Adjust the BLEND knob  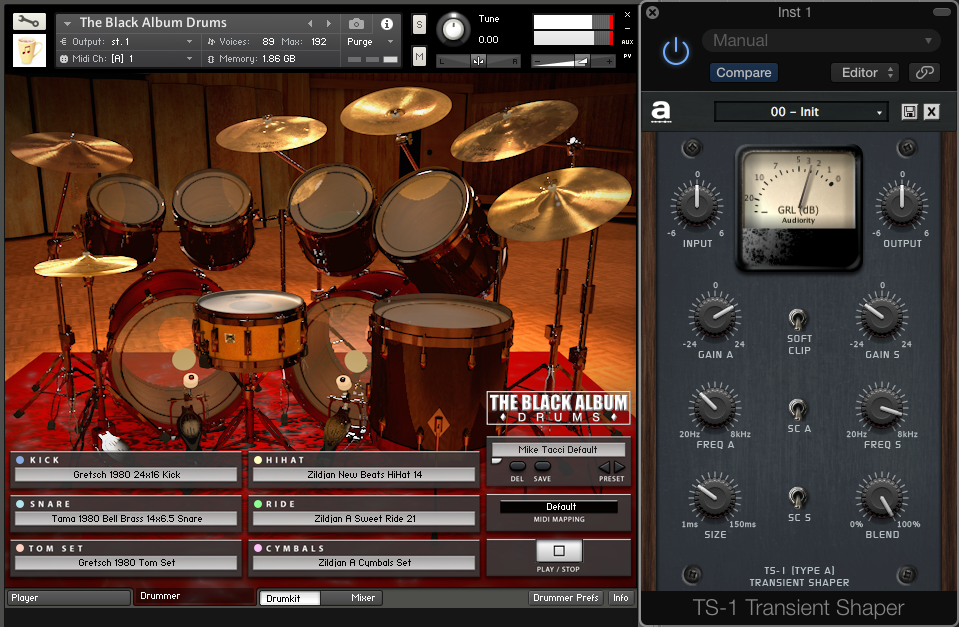[882, 497]
